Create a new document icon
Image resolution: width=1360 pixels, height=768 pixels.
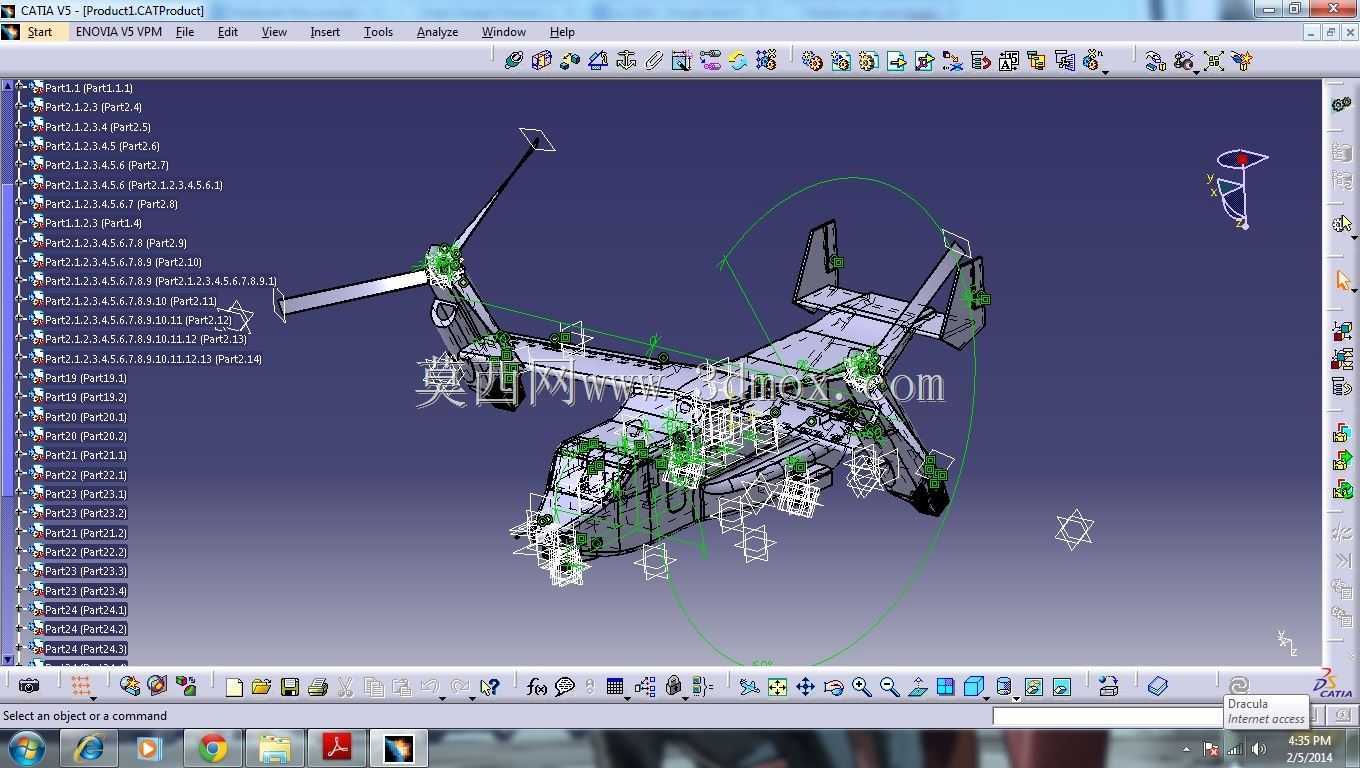coord(234,687)
